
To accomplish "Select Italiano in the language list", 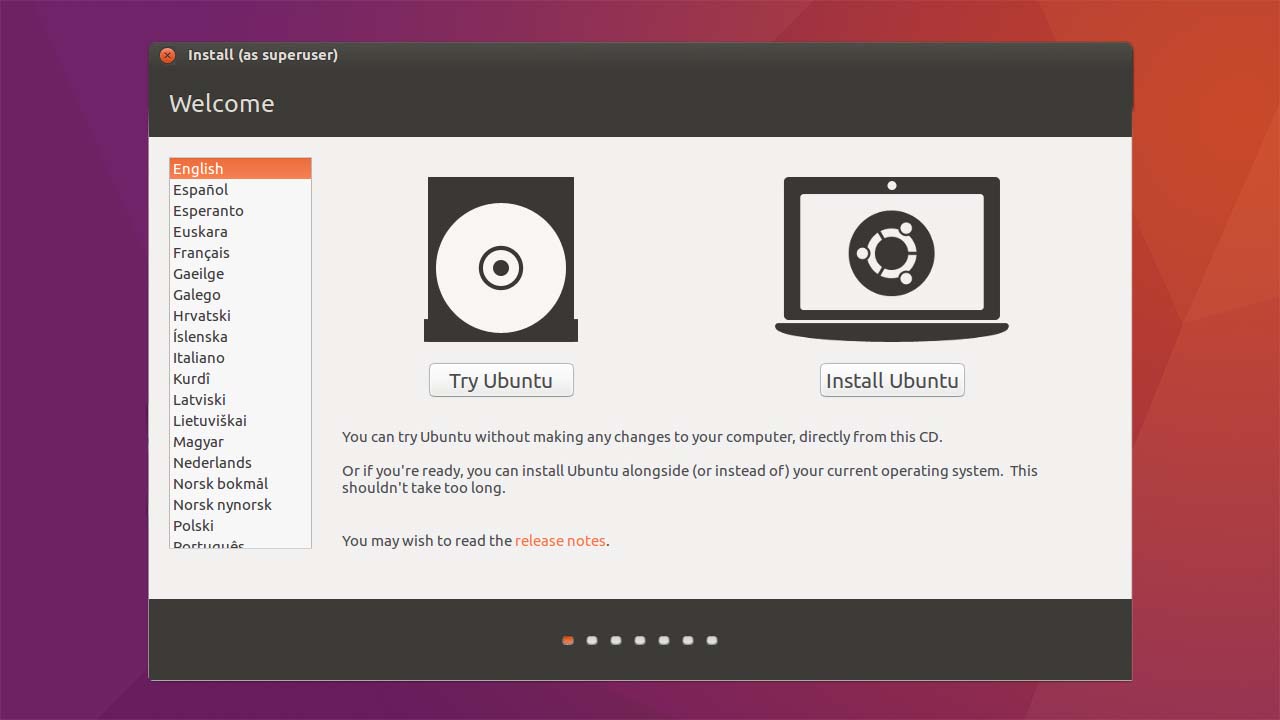I will (x=241, y=357).
